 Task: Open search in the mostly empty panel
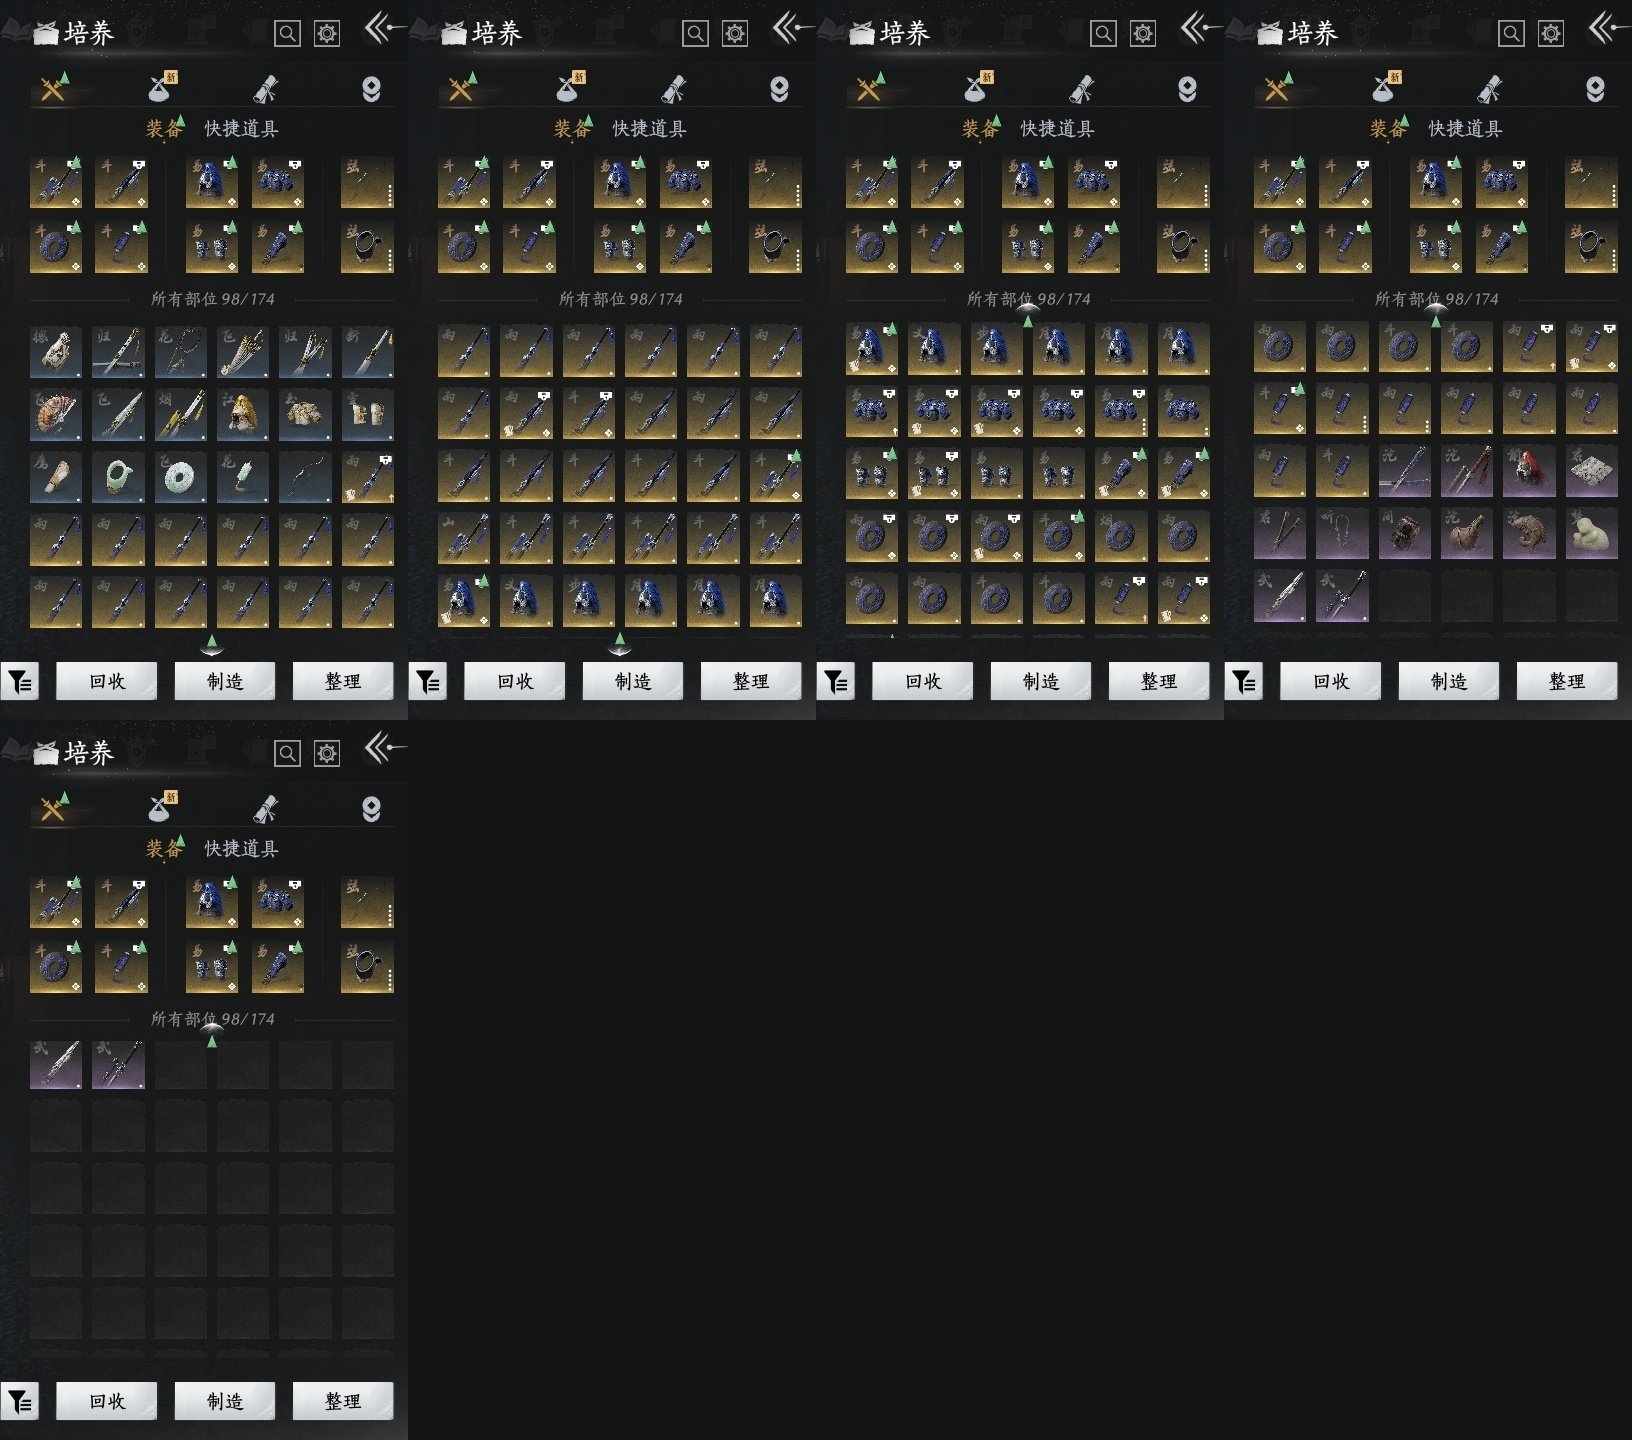(x=287, y=753)
